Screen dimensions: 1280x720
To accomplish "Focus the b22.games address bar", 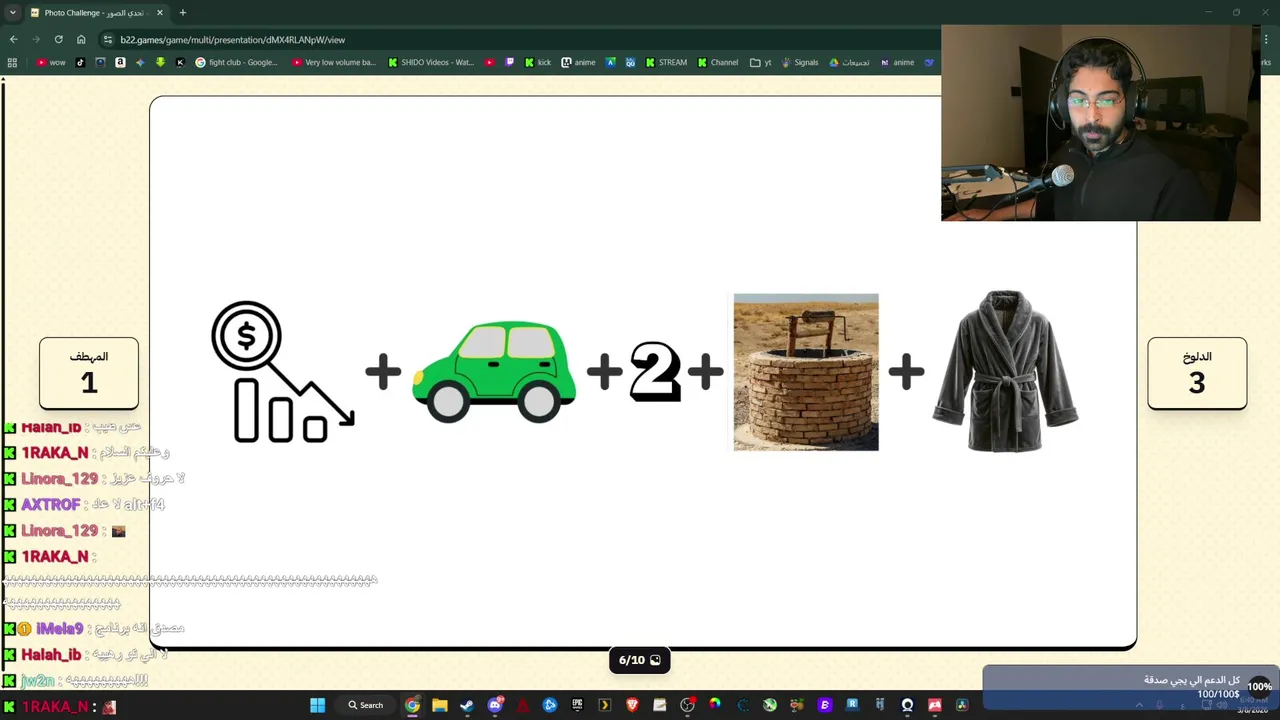I will [x=520, y=39].
